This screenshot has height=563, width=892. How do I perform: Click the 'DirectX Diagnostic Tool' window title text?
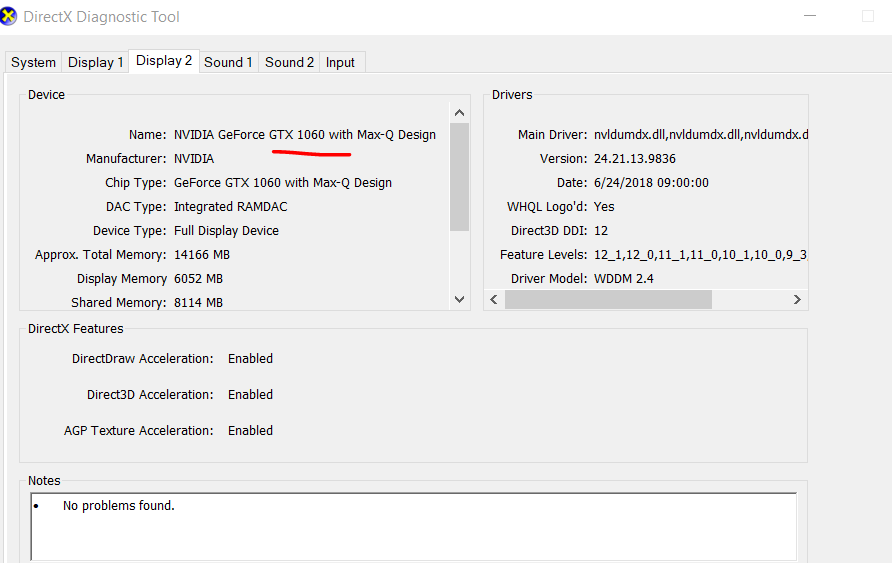(x=101, y=16)
